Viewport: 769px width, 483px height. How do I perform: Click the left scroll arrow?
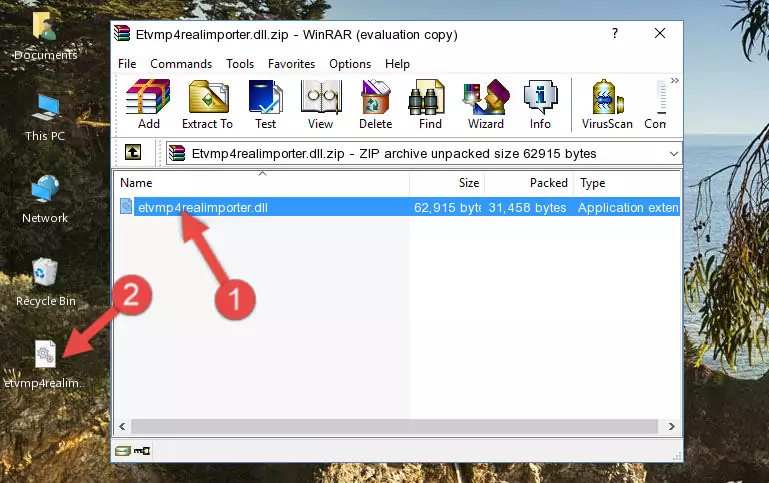click(x=123, y=427)
